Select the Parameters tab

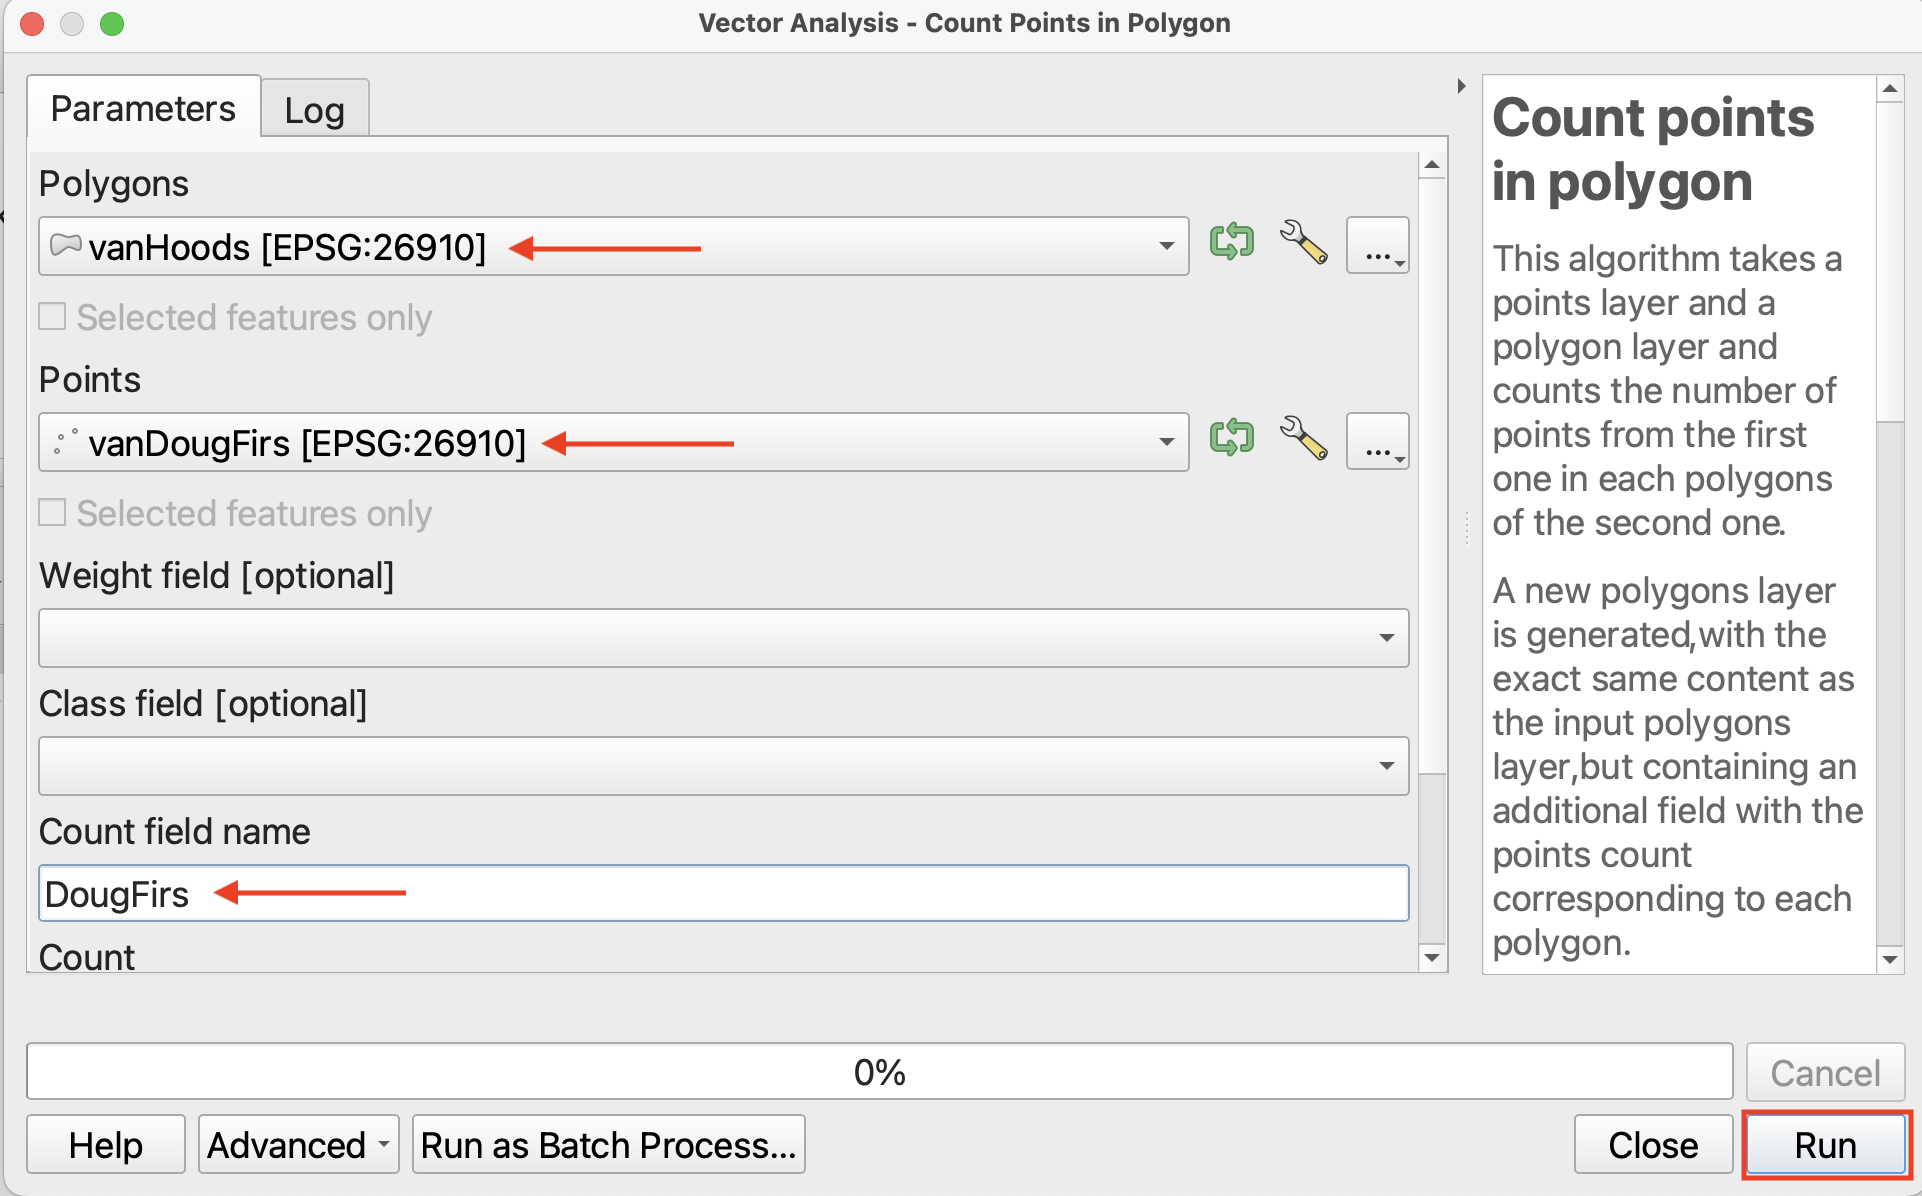(143, 108)
